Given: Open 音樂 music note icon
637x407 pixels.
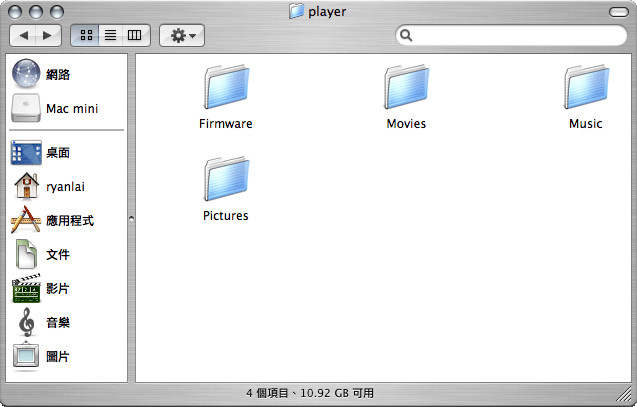Looking at the screenshot, I should click(27, 322).
